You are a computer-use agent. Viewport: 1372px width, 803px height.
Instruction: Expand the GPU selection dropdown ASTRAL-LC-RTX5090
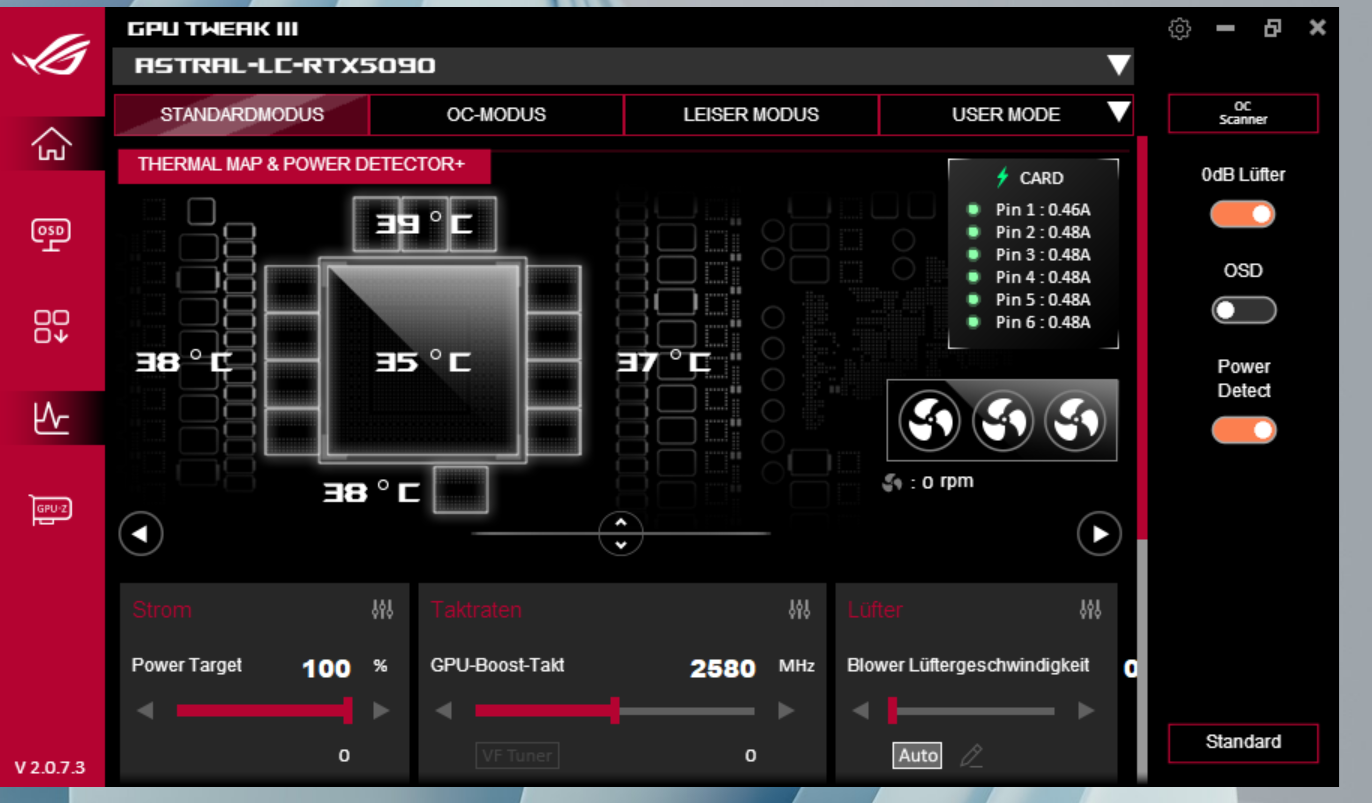pos(1119,66)
